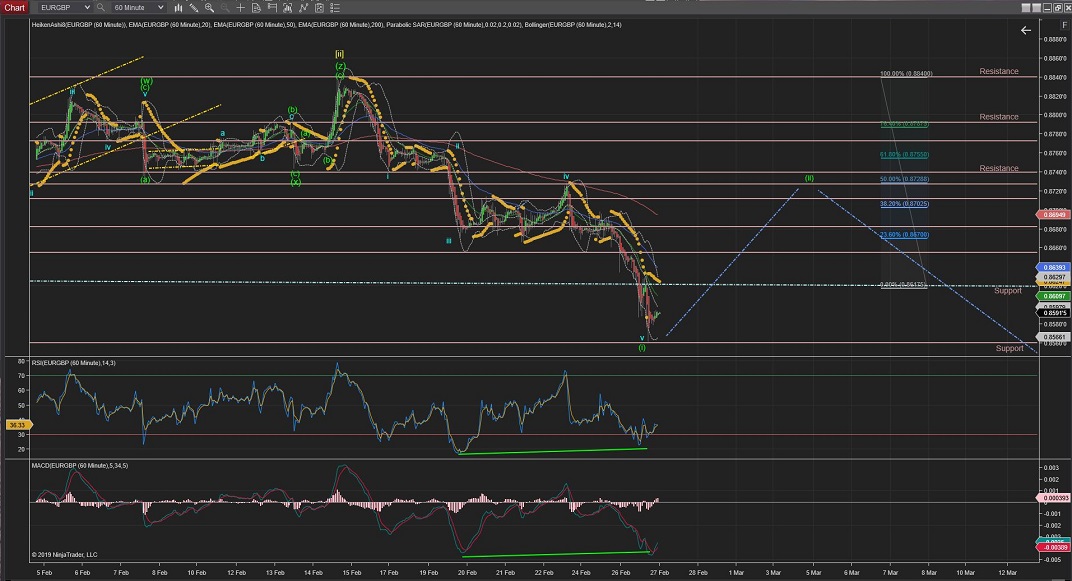1072x581 pixels.
Task: Click the zoom in magnifier icon
Action: click(209, 7)
